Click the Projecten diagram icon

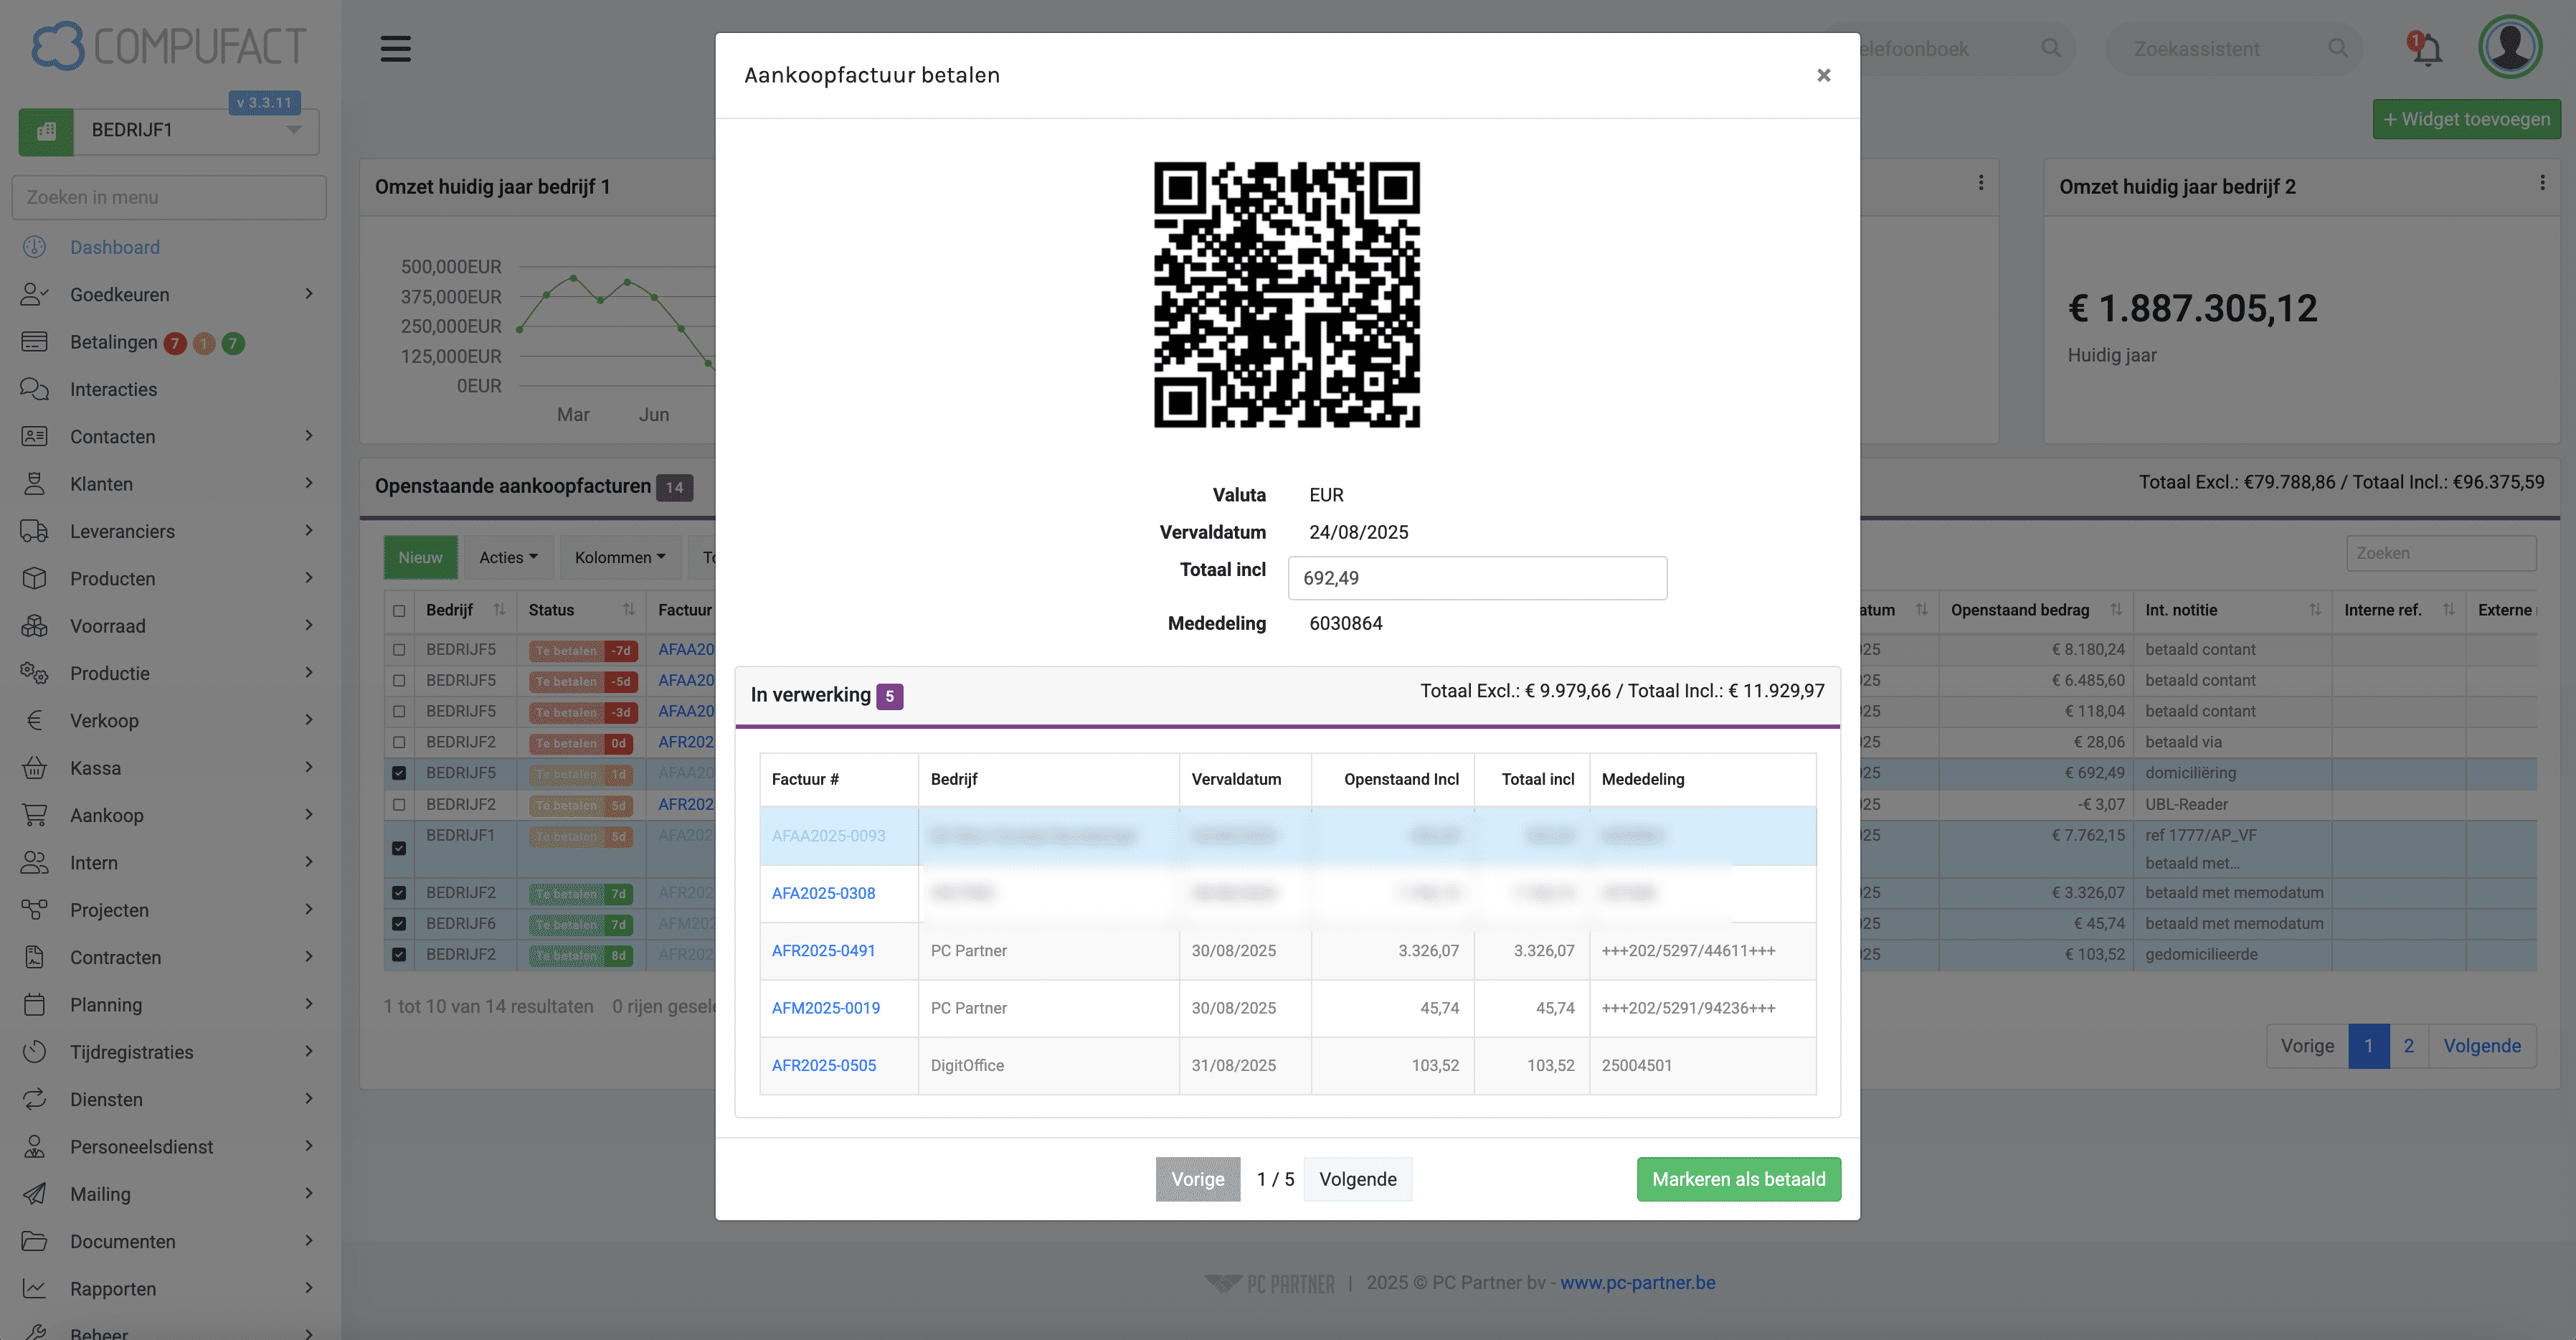34,910
